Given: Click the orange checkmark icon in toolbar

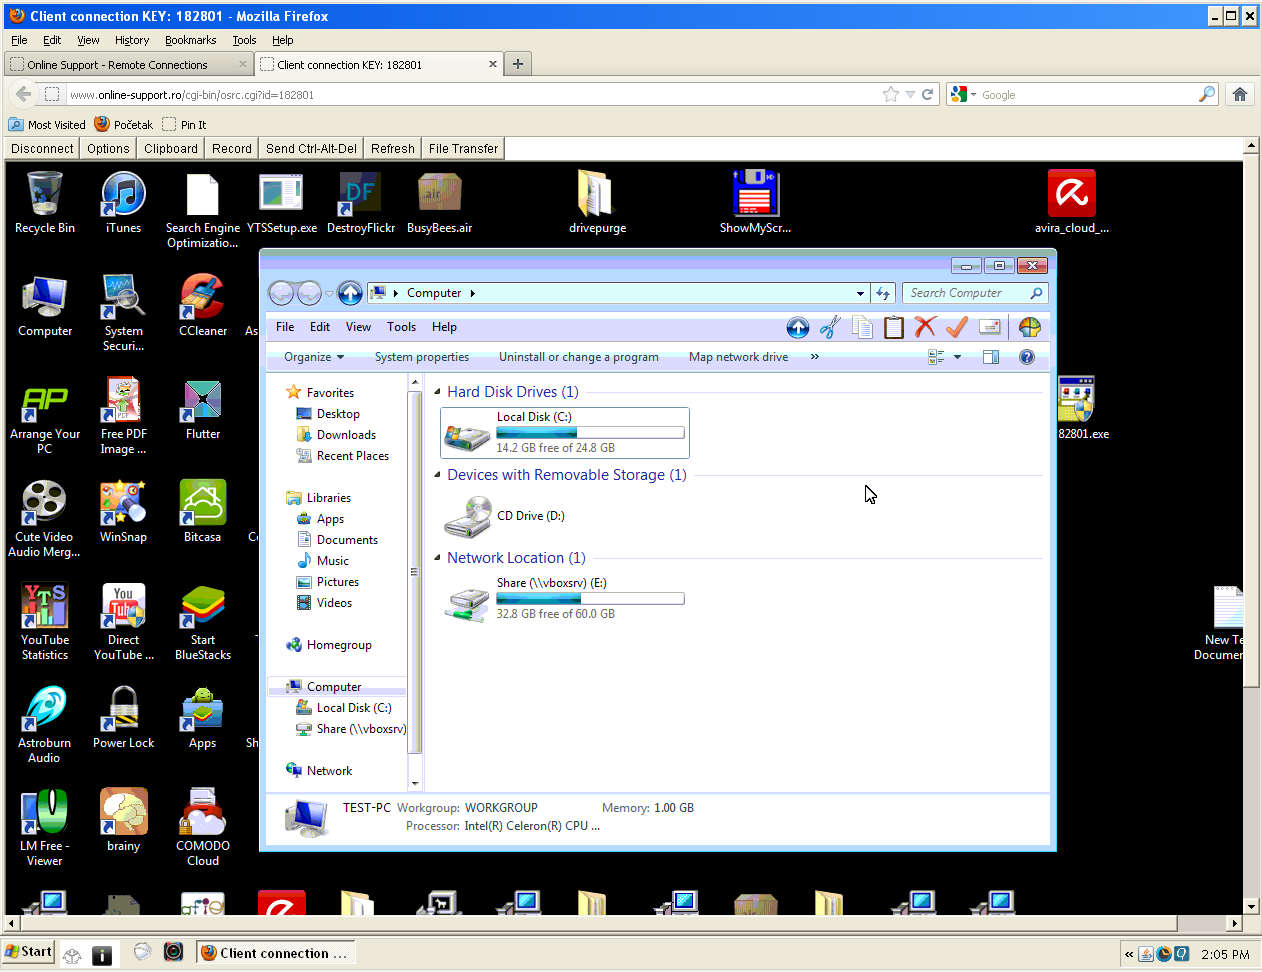Looking at the screenshot, I should [957, 327].
